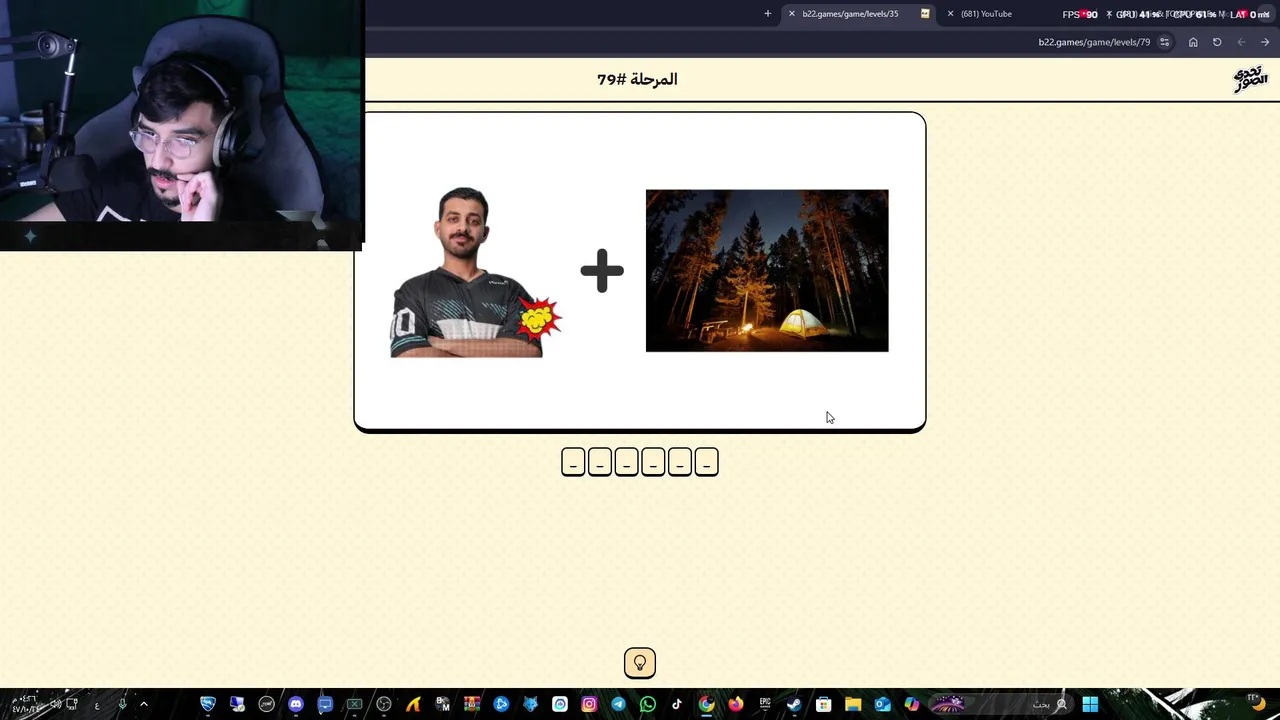
Task: Close the b22.games browser tab
Action: 792,14
